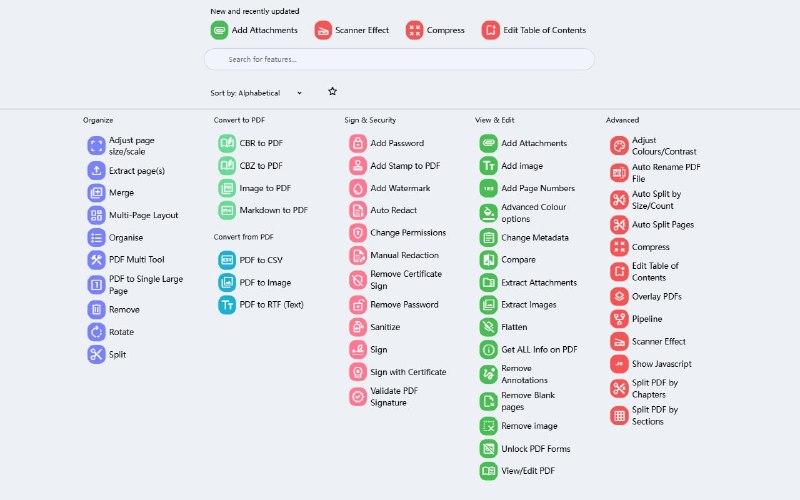Click the Merge tool icon
800x500 pixels.
(96, 193)
